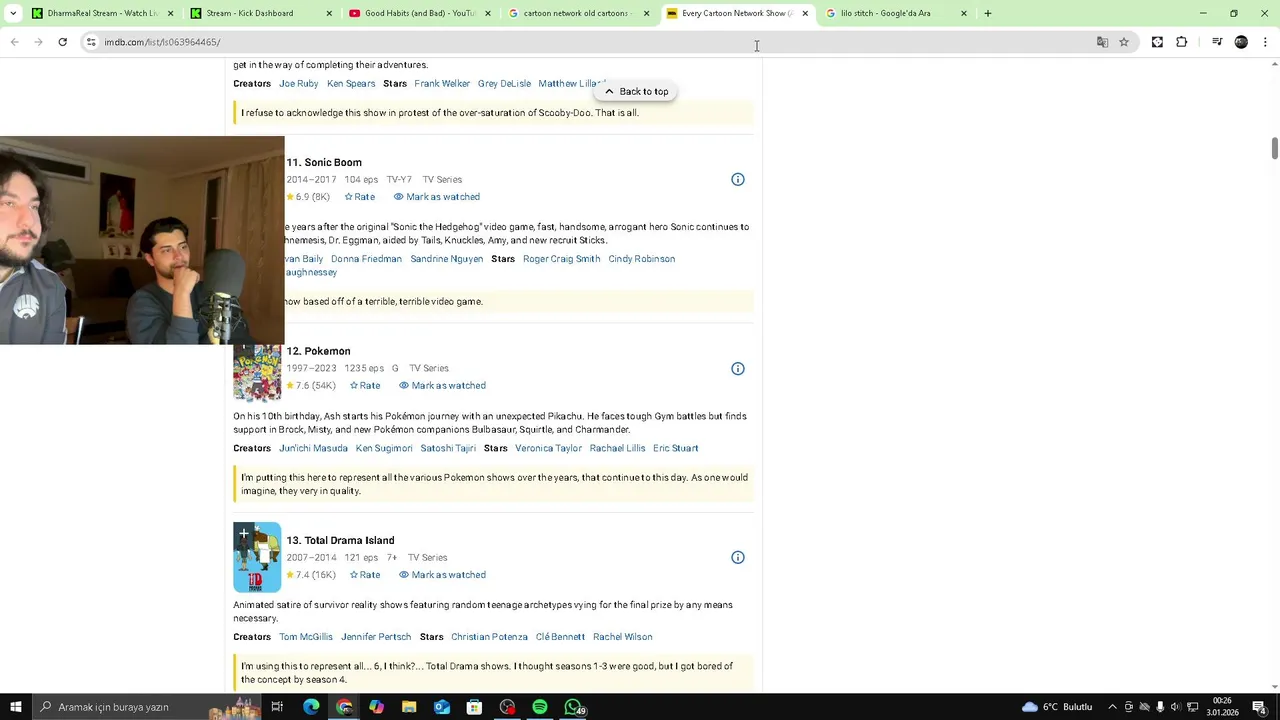Open Spotify from taskbar

coord(540,707)
